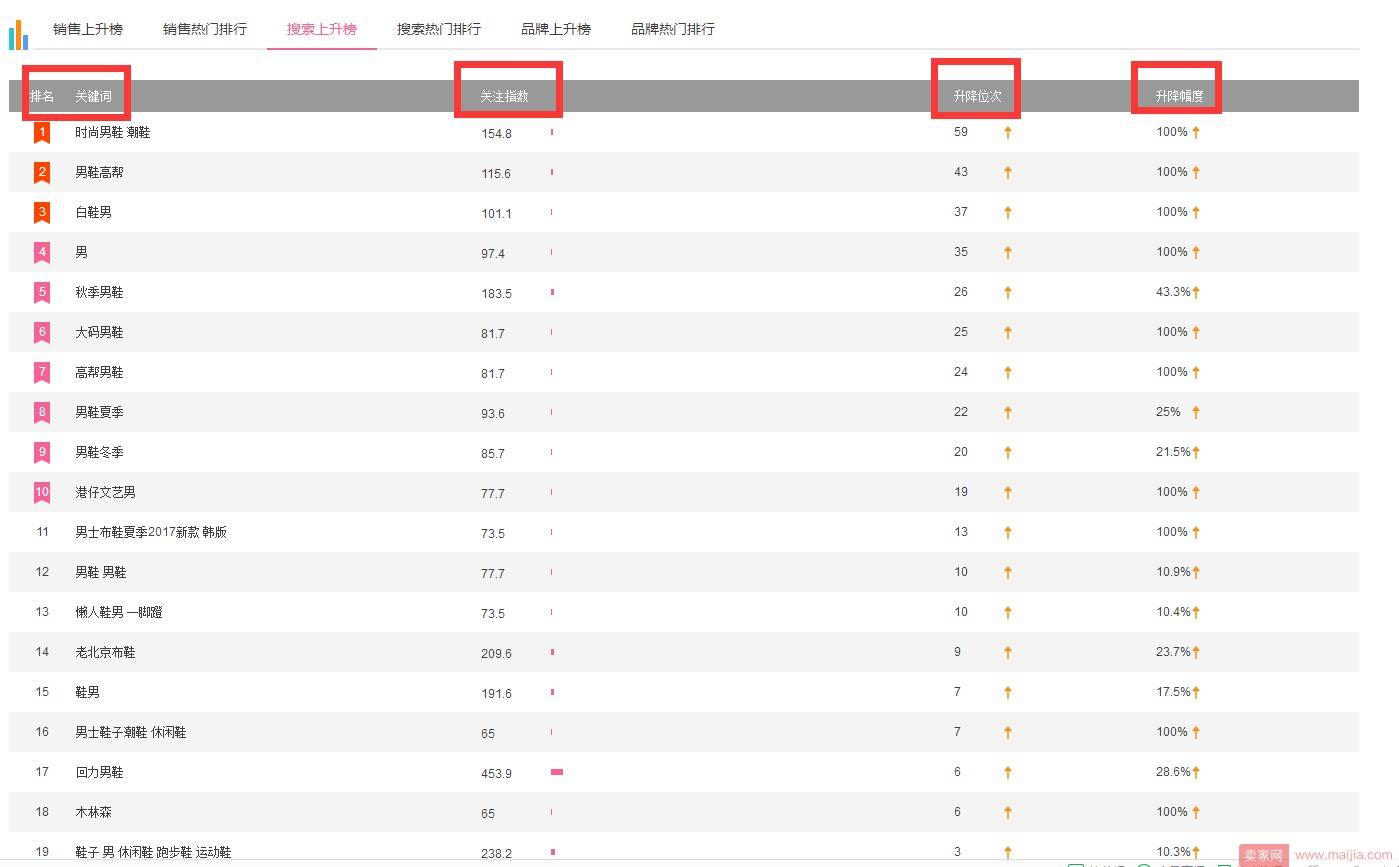Click rank-change up arrow for 时尚男鞋 潮鞋

[x=1008, y=132]
